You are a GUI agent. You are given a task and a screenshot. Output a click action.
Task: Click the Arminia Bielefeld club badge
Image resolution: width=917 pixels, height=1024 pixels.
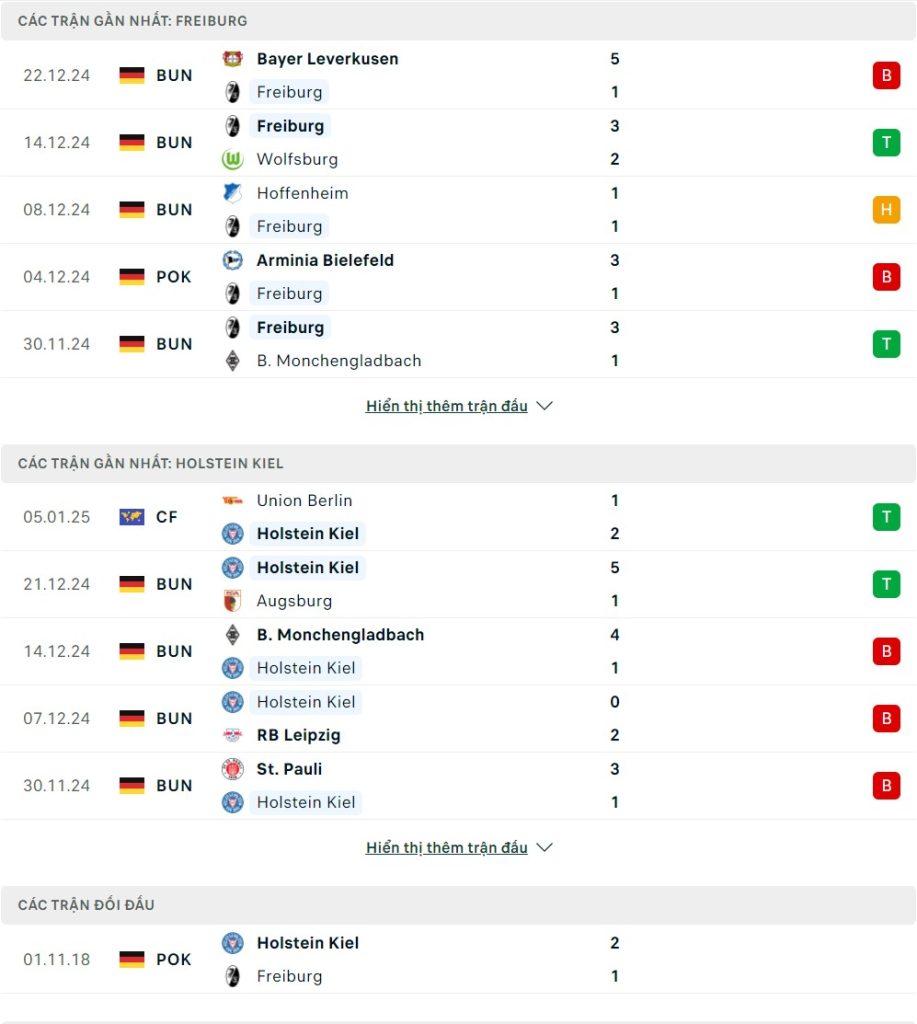(x=233, y=261)
